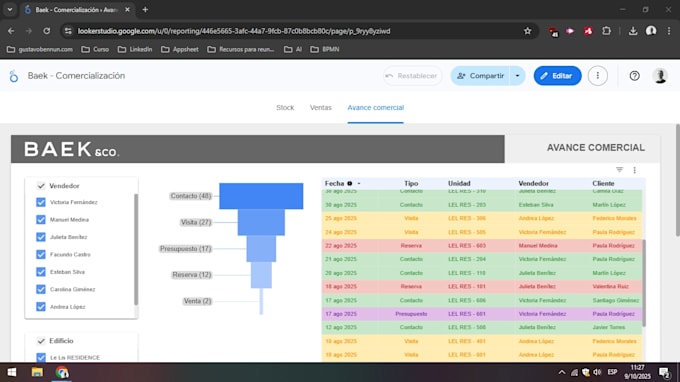Uncheck Carolina Giménez vendor checkbox

click(41, 289)
